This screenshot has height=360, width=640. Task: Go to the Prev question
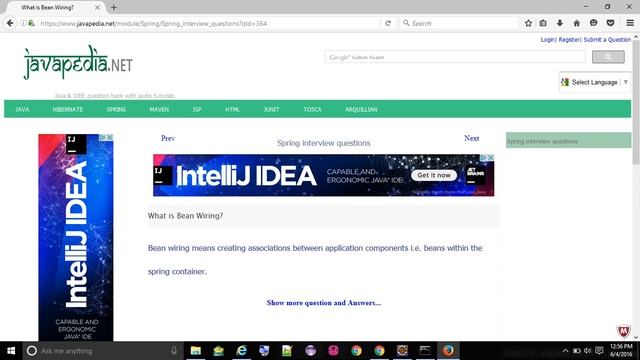point(168,138)
